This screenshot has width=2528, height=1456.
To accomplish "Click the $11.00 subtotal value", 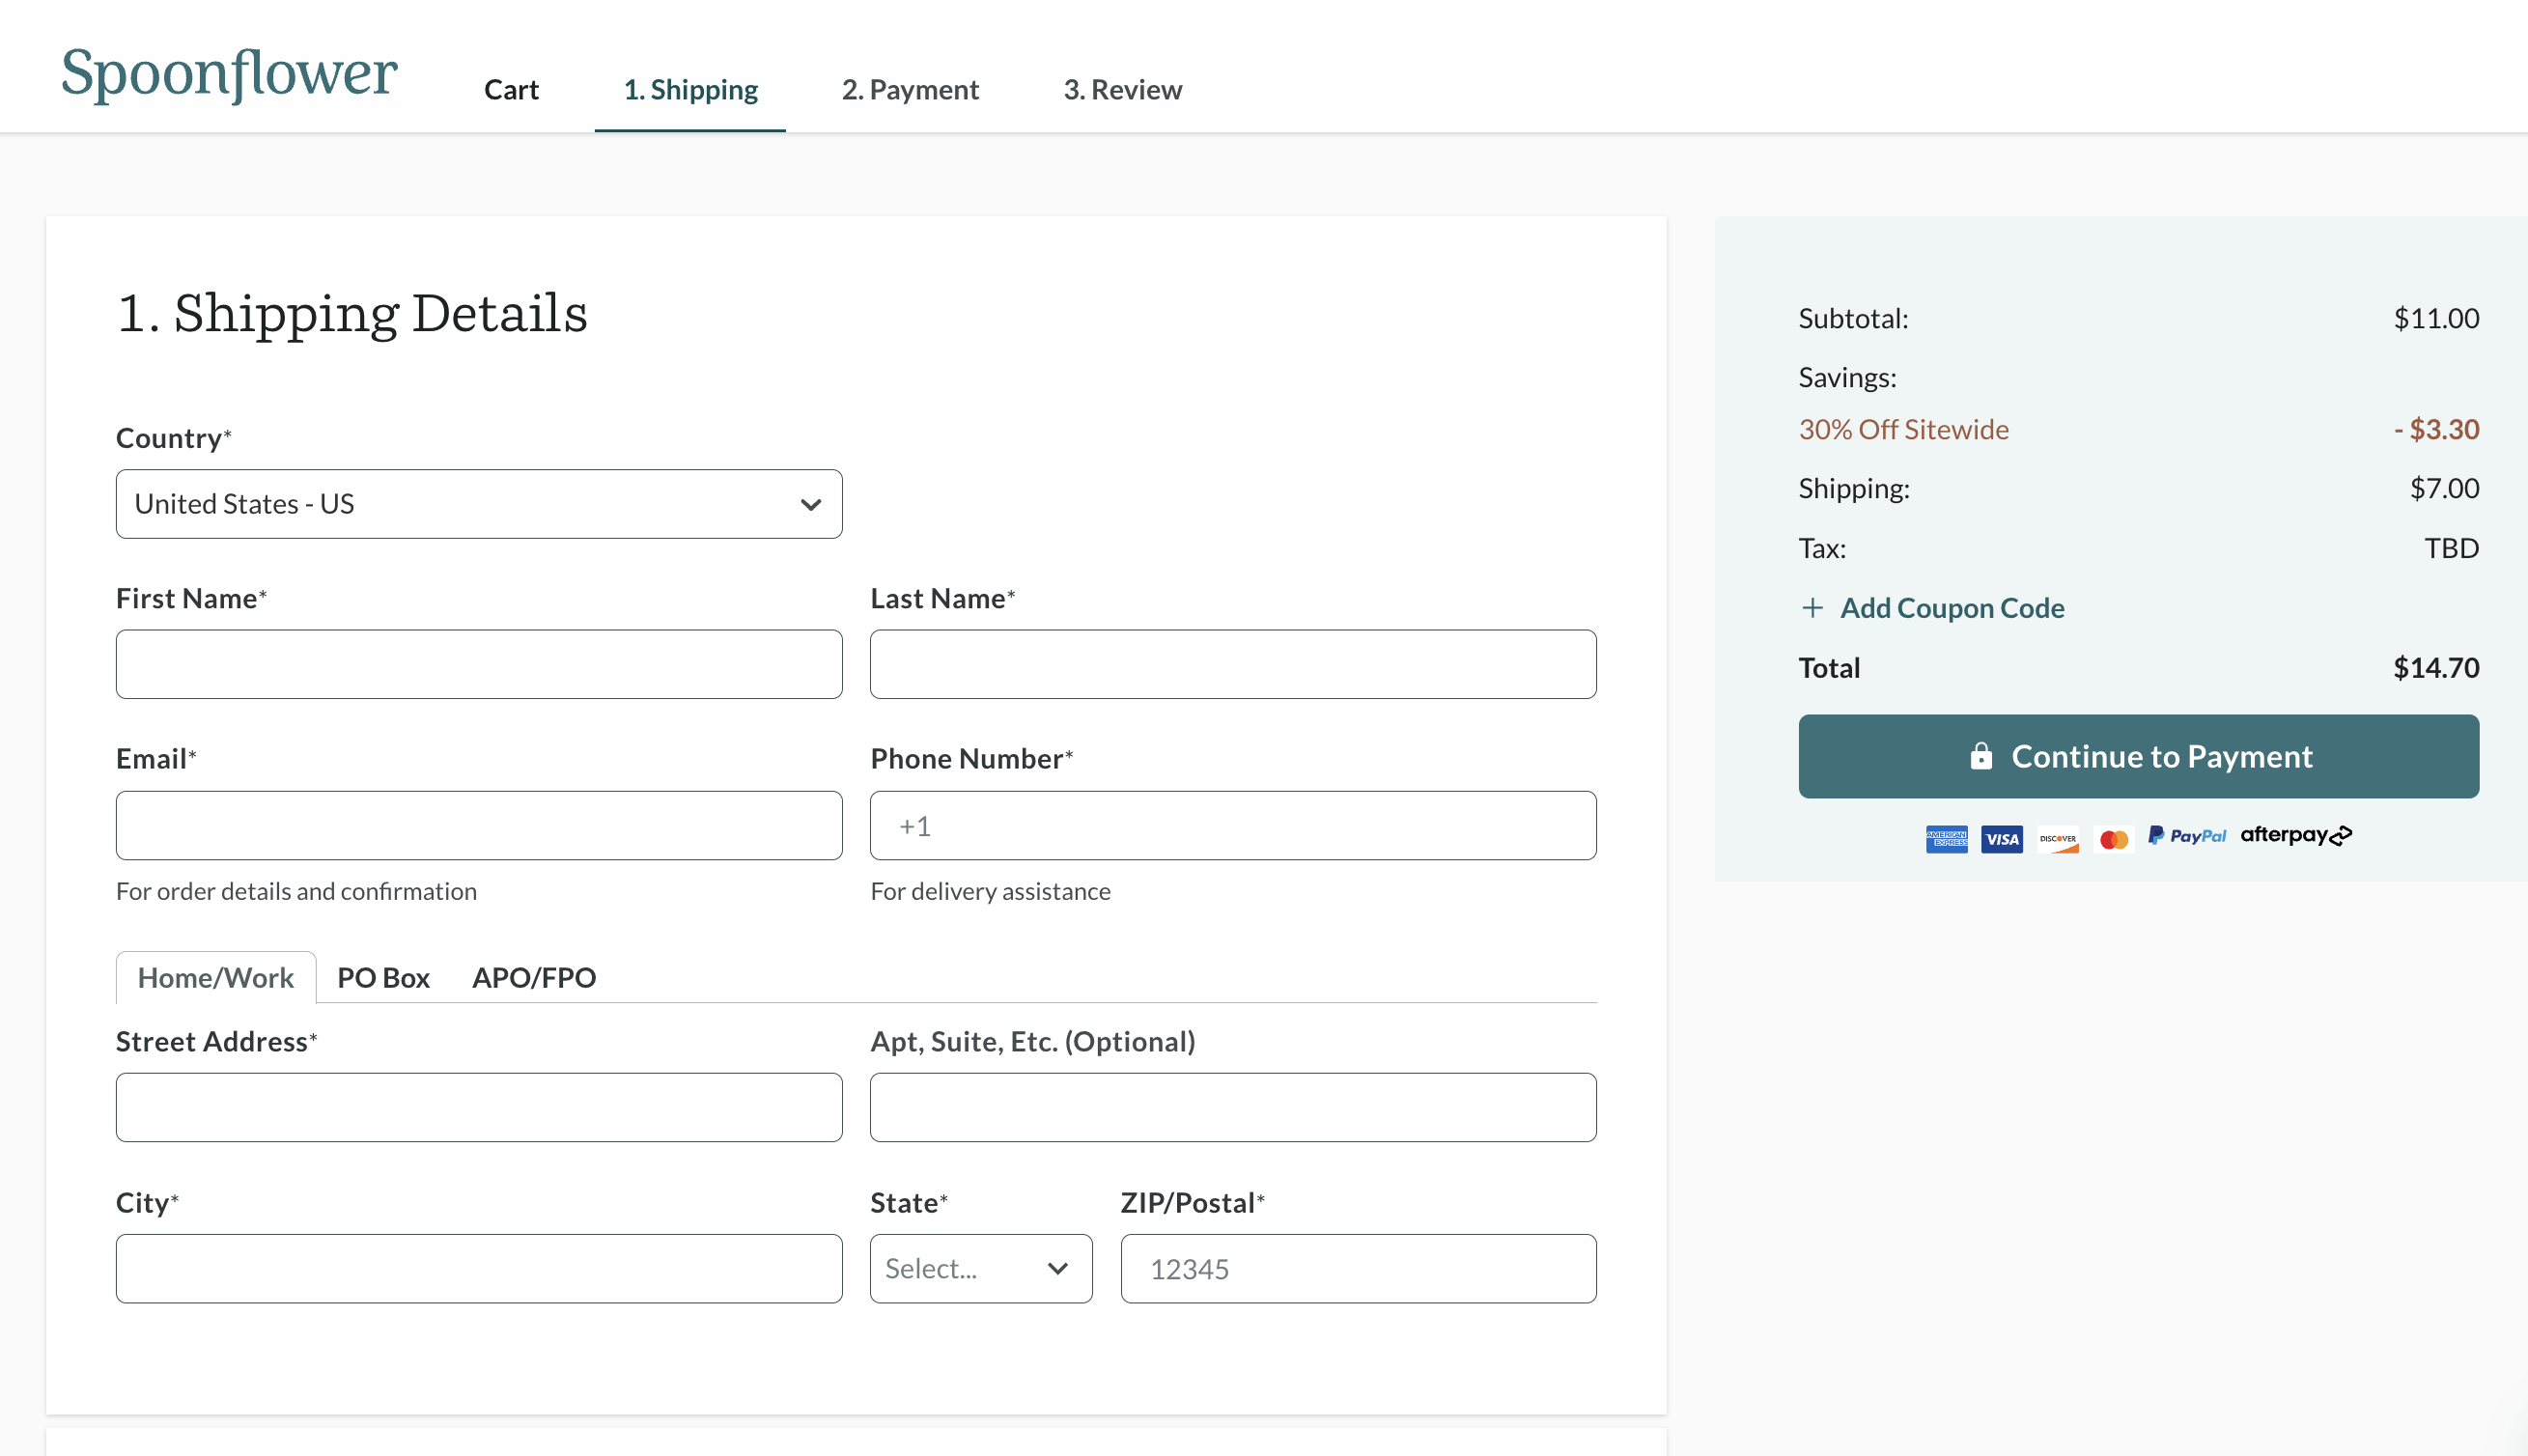I will coord(2436,318).
